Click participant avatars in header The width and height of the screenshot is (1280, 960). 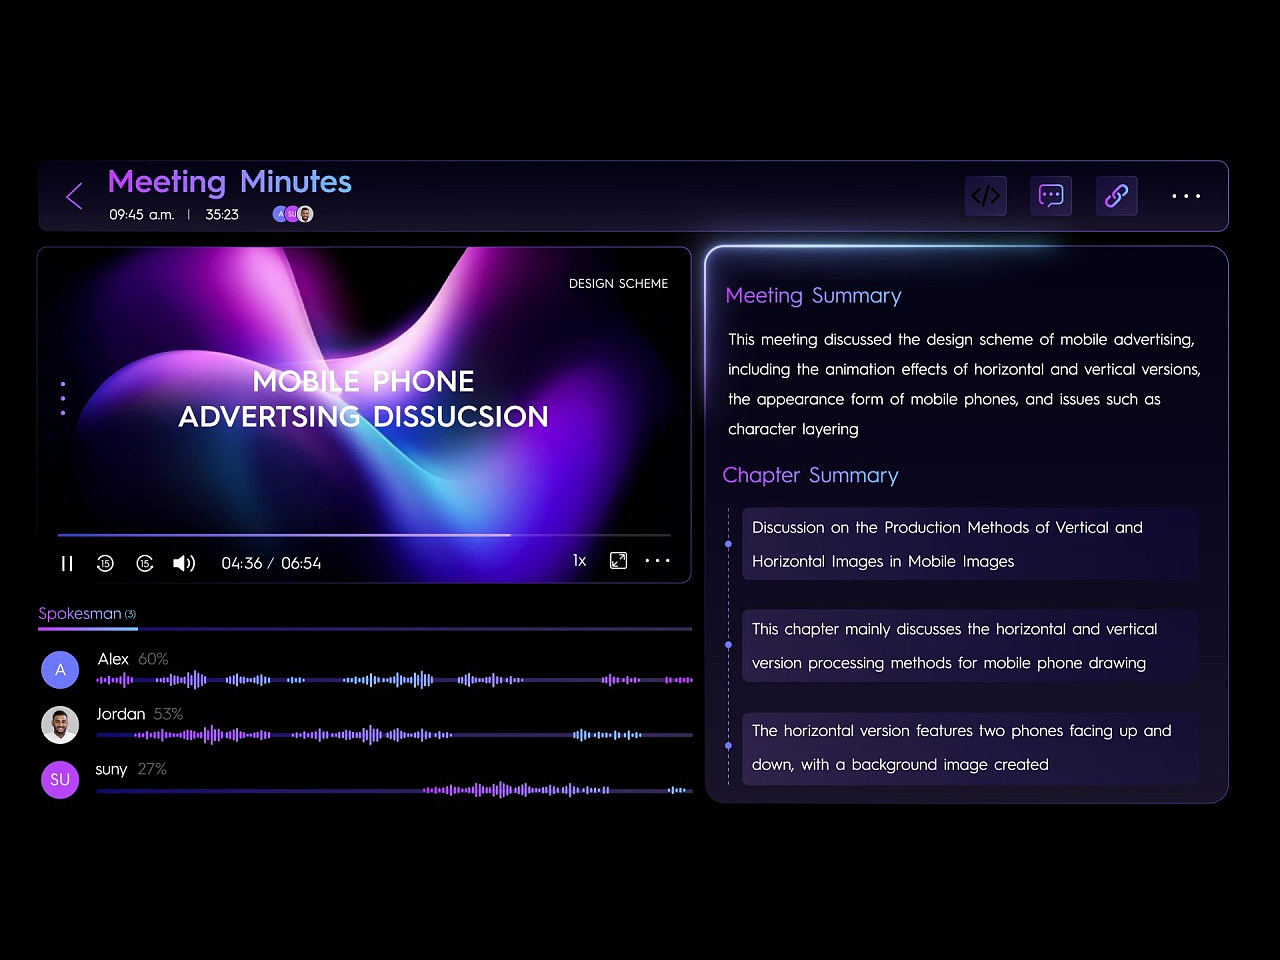click(x=293, y=214)
